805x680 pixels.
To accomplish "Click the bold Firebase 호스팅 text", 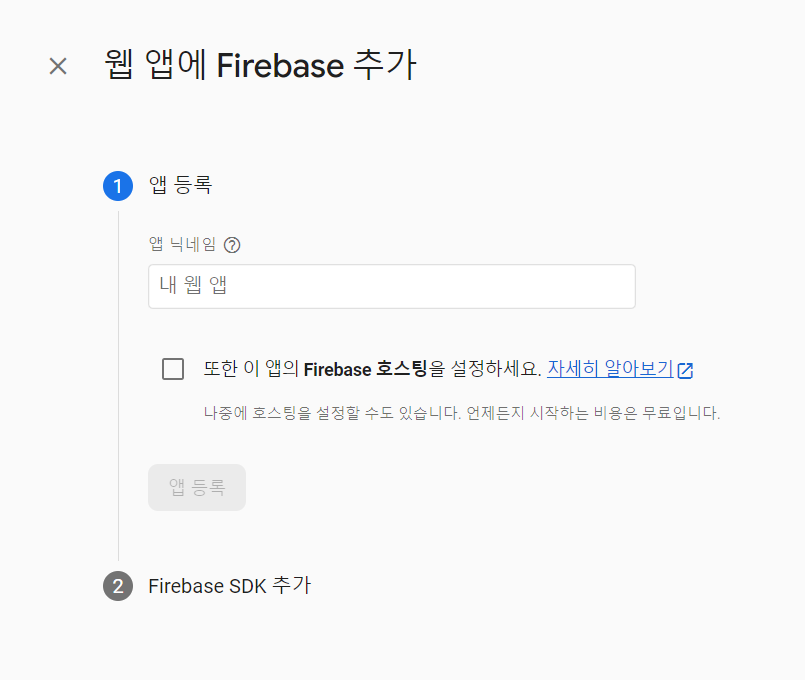I will coord(365,368).
